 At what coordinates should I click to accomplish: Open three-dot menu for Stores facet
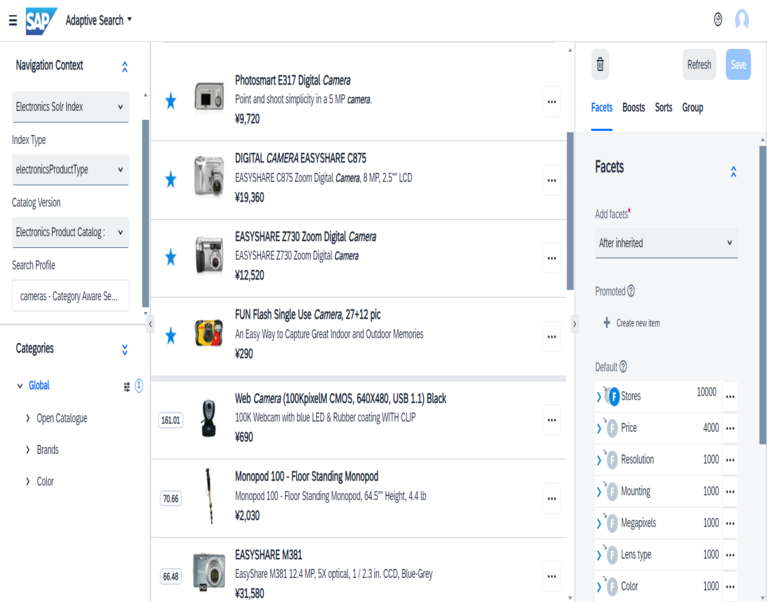pos(730,396)
